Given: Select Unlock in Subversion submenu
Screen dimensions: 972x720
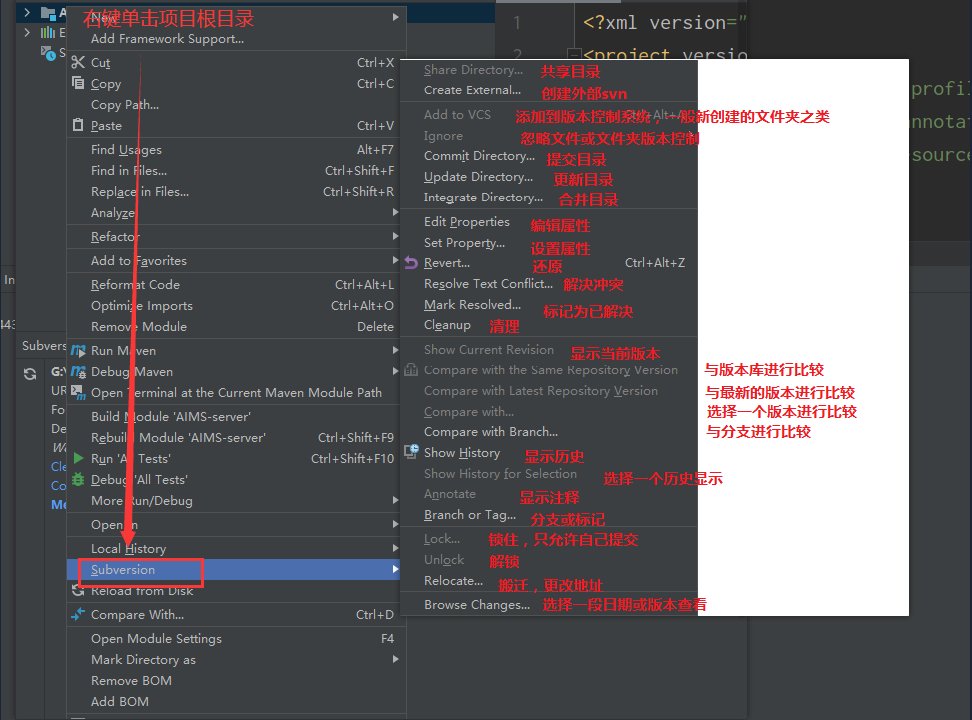Looking at the screenshot, I should [x=444, y=560].
